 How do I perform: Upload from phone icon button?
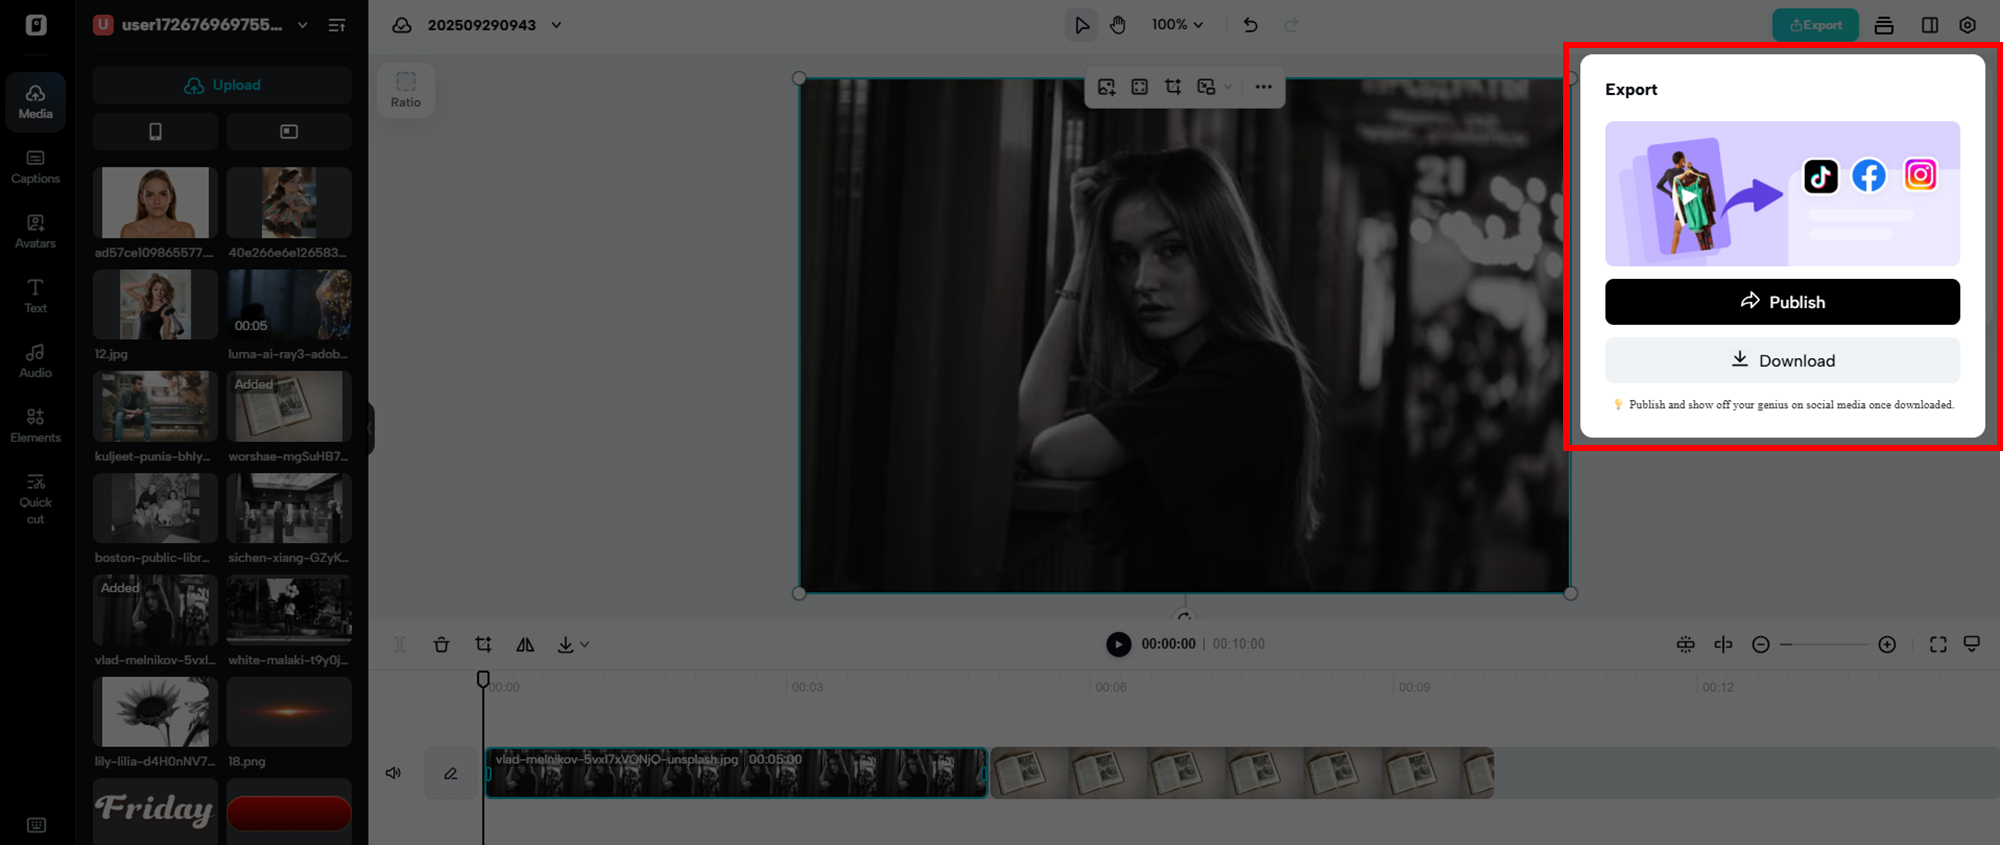(155, 131)
